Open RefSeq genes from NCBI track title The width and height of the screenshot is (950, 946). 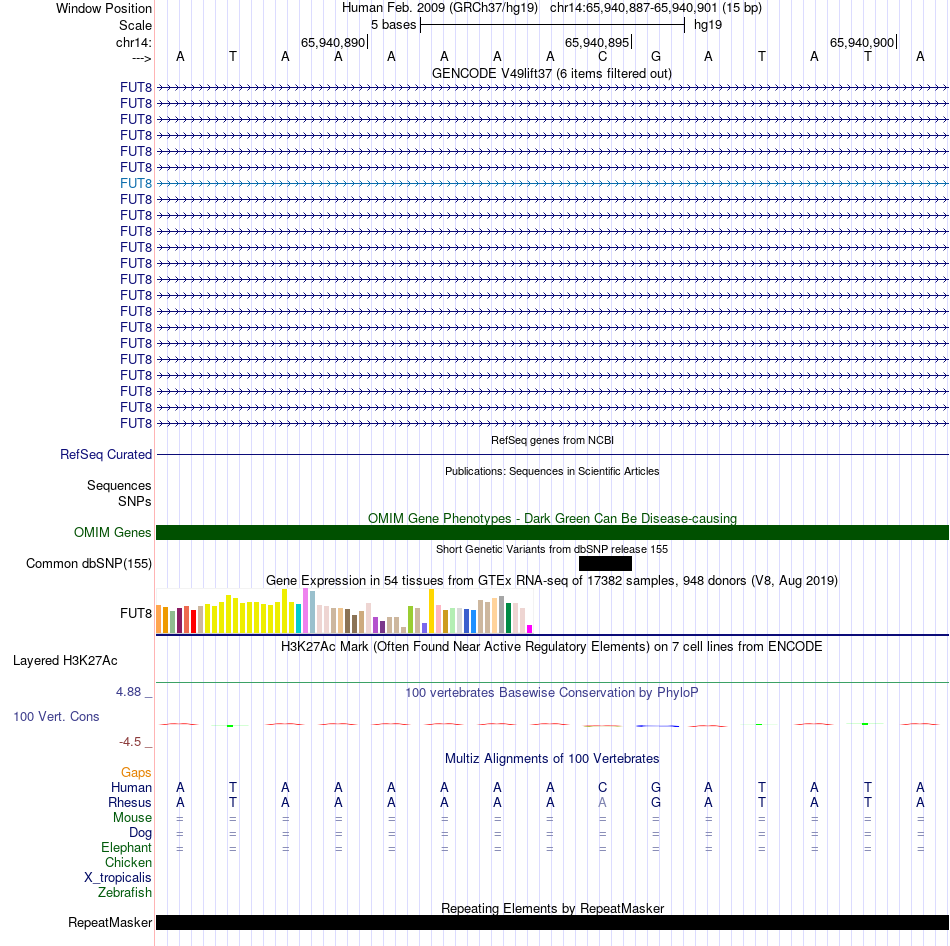[552, 440]
